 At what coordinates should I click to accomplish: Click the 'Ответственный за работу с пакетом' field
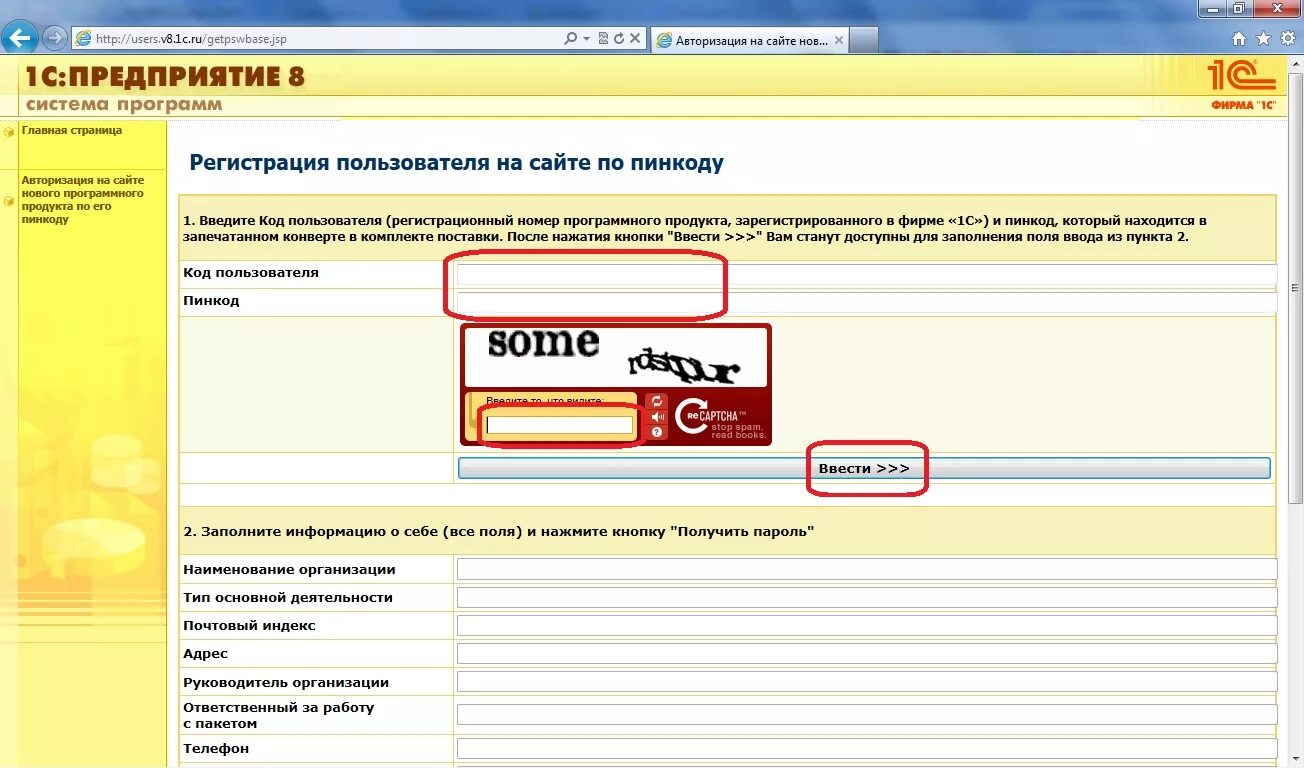click(866, 715)
